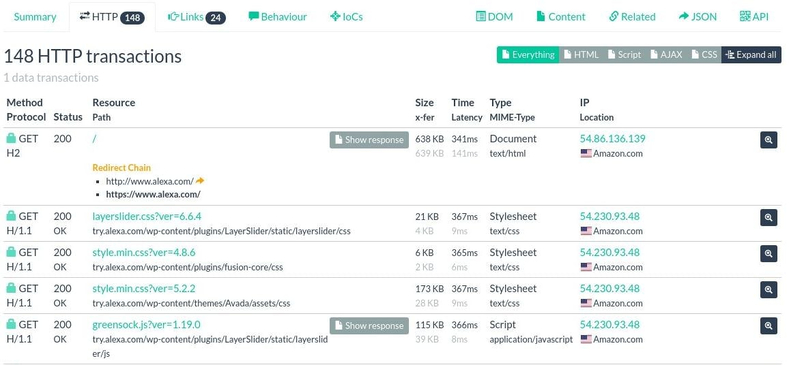Click application/javascript MIME type text
Viewport: 789px width, 365px height.
531,340
